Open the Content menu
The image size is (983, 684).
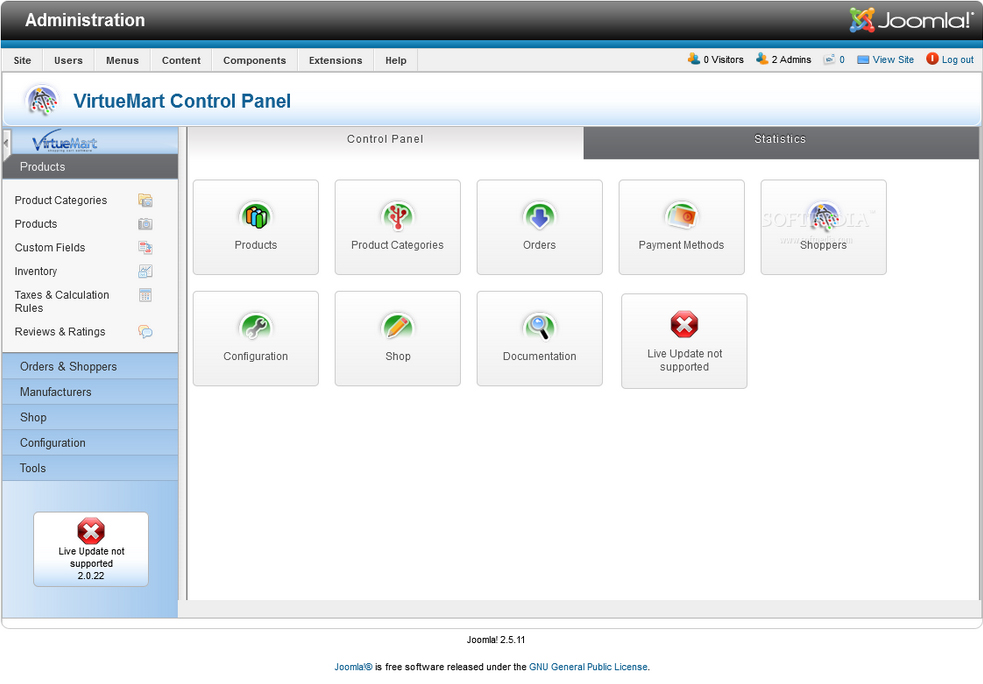click(x=181, y=60)
